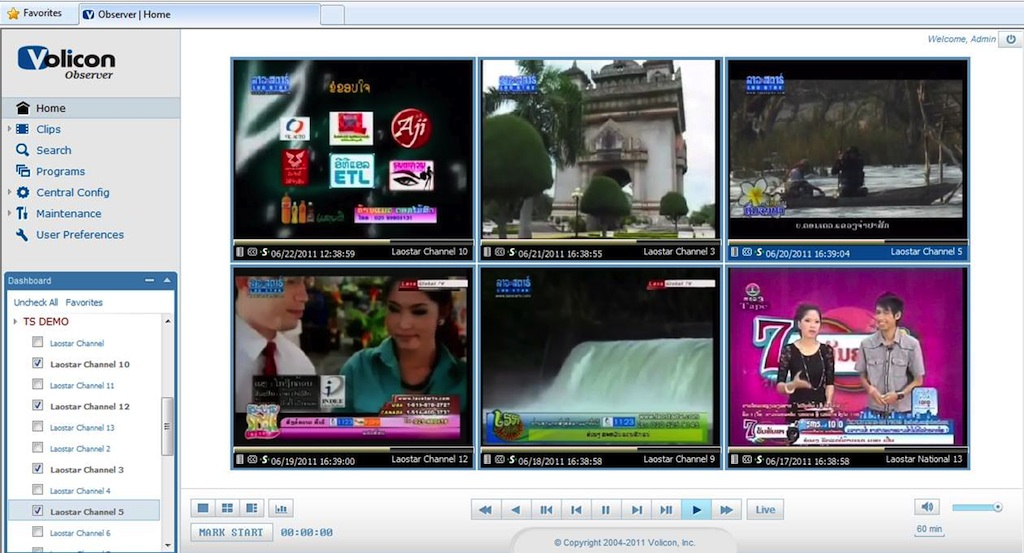Open a new empty browser tab

(x=332, y=15)
